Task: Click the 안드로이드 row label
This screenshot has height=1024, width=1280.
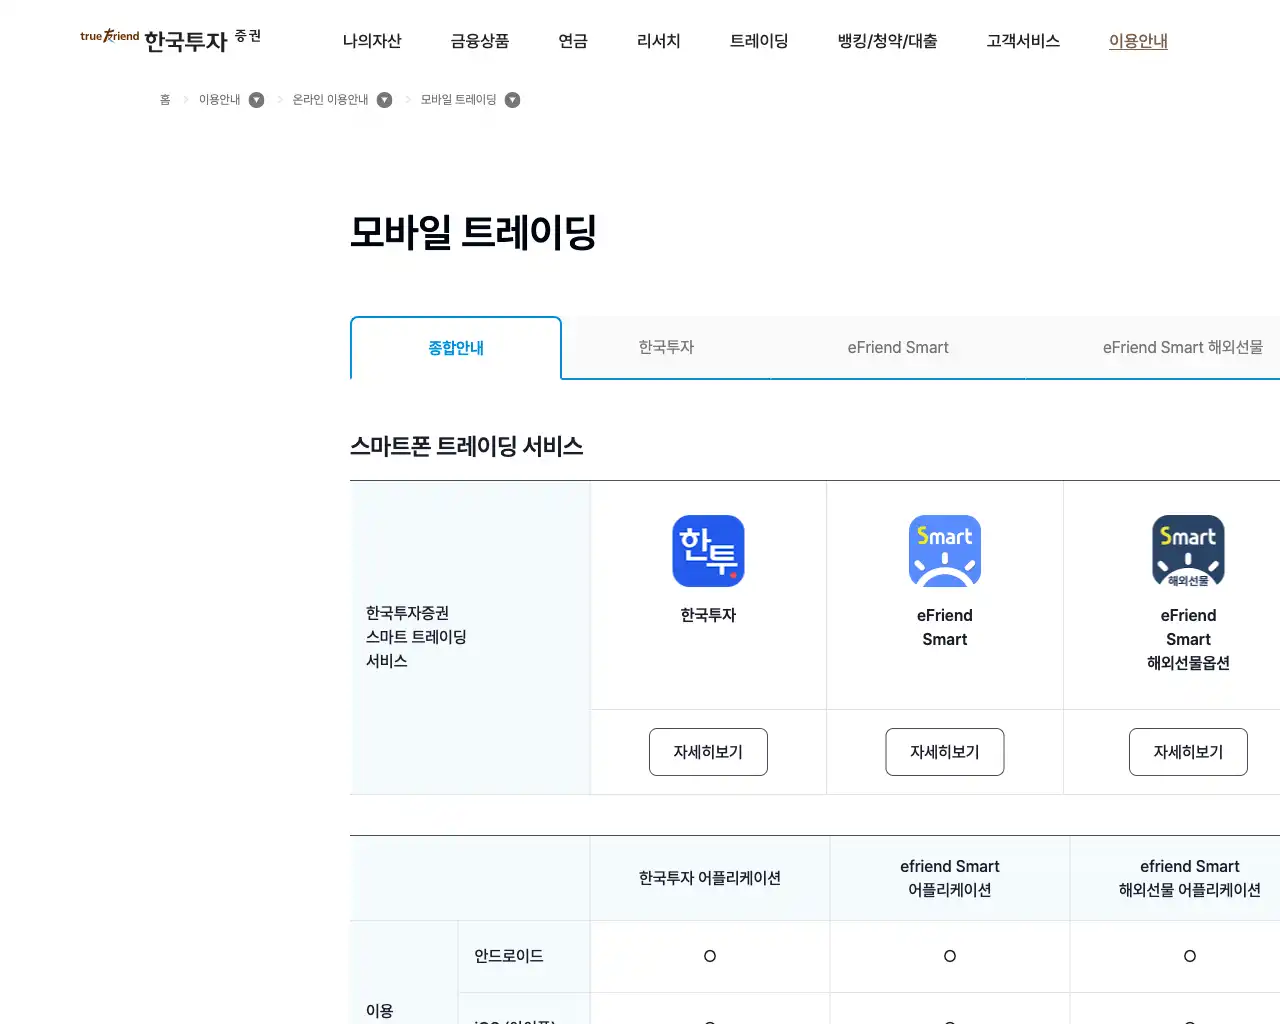Action: click(509, 956)
